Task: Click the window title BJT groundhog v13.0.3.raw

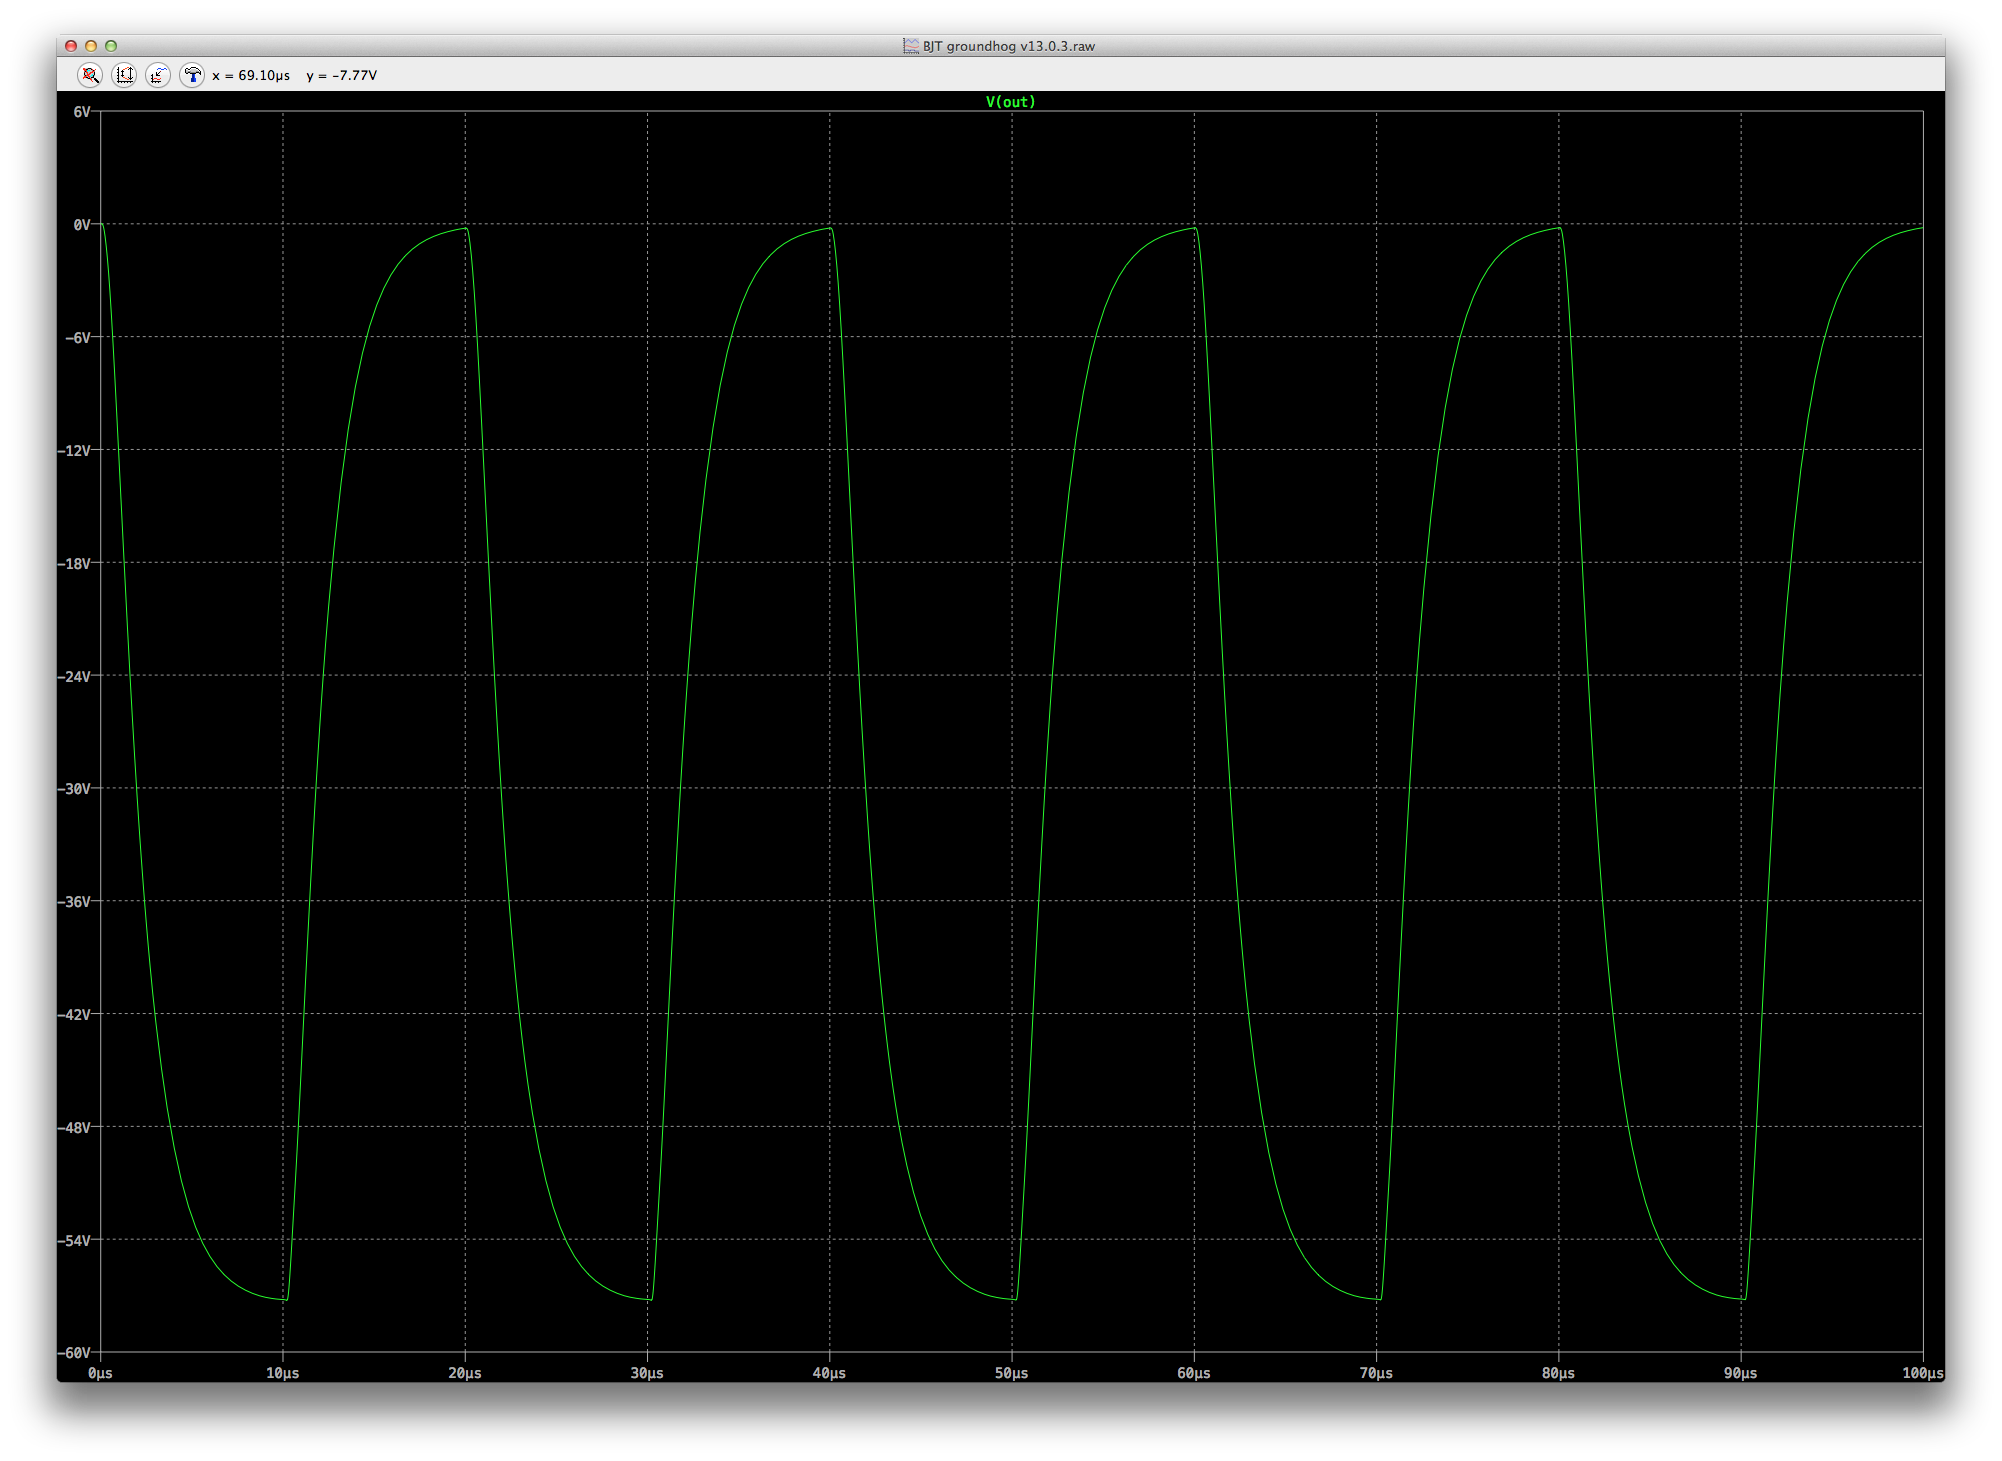Action: click(1008, 46)
